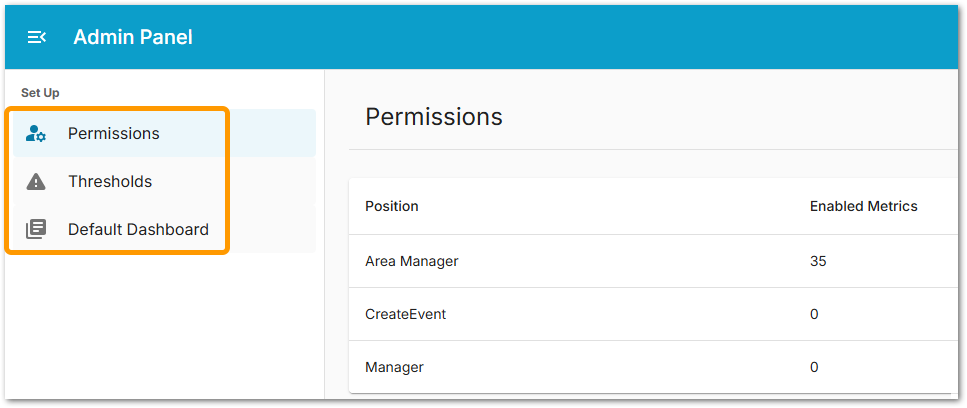Viewport: 967px width, 408px height.
Task: Click the Enabled Metrics column header
Action: (x=863, y=207)
